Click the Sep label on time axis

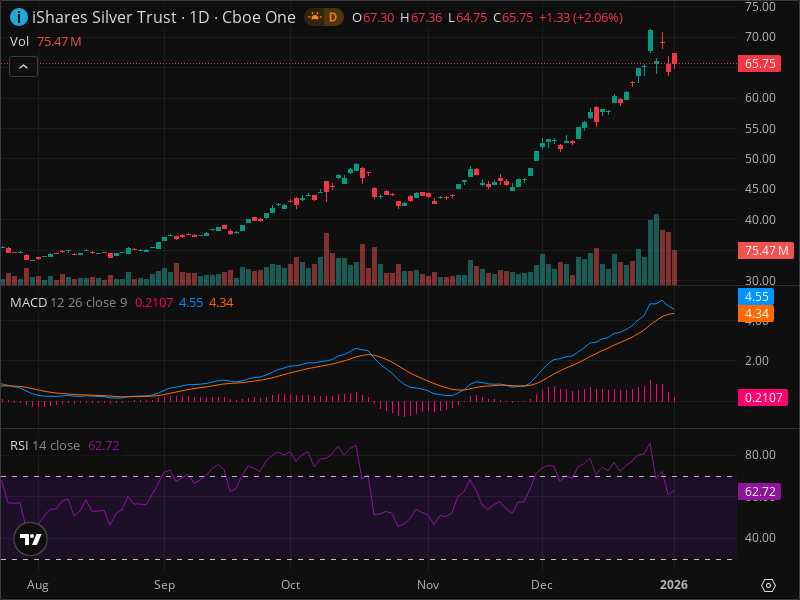click(164, 585)
